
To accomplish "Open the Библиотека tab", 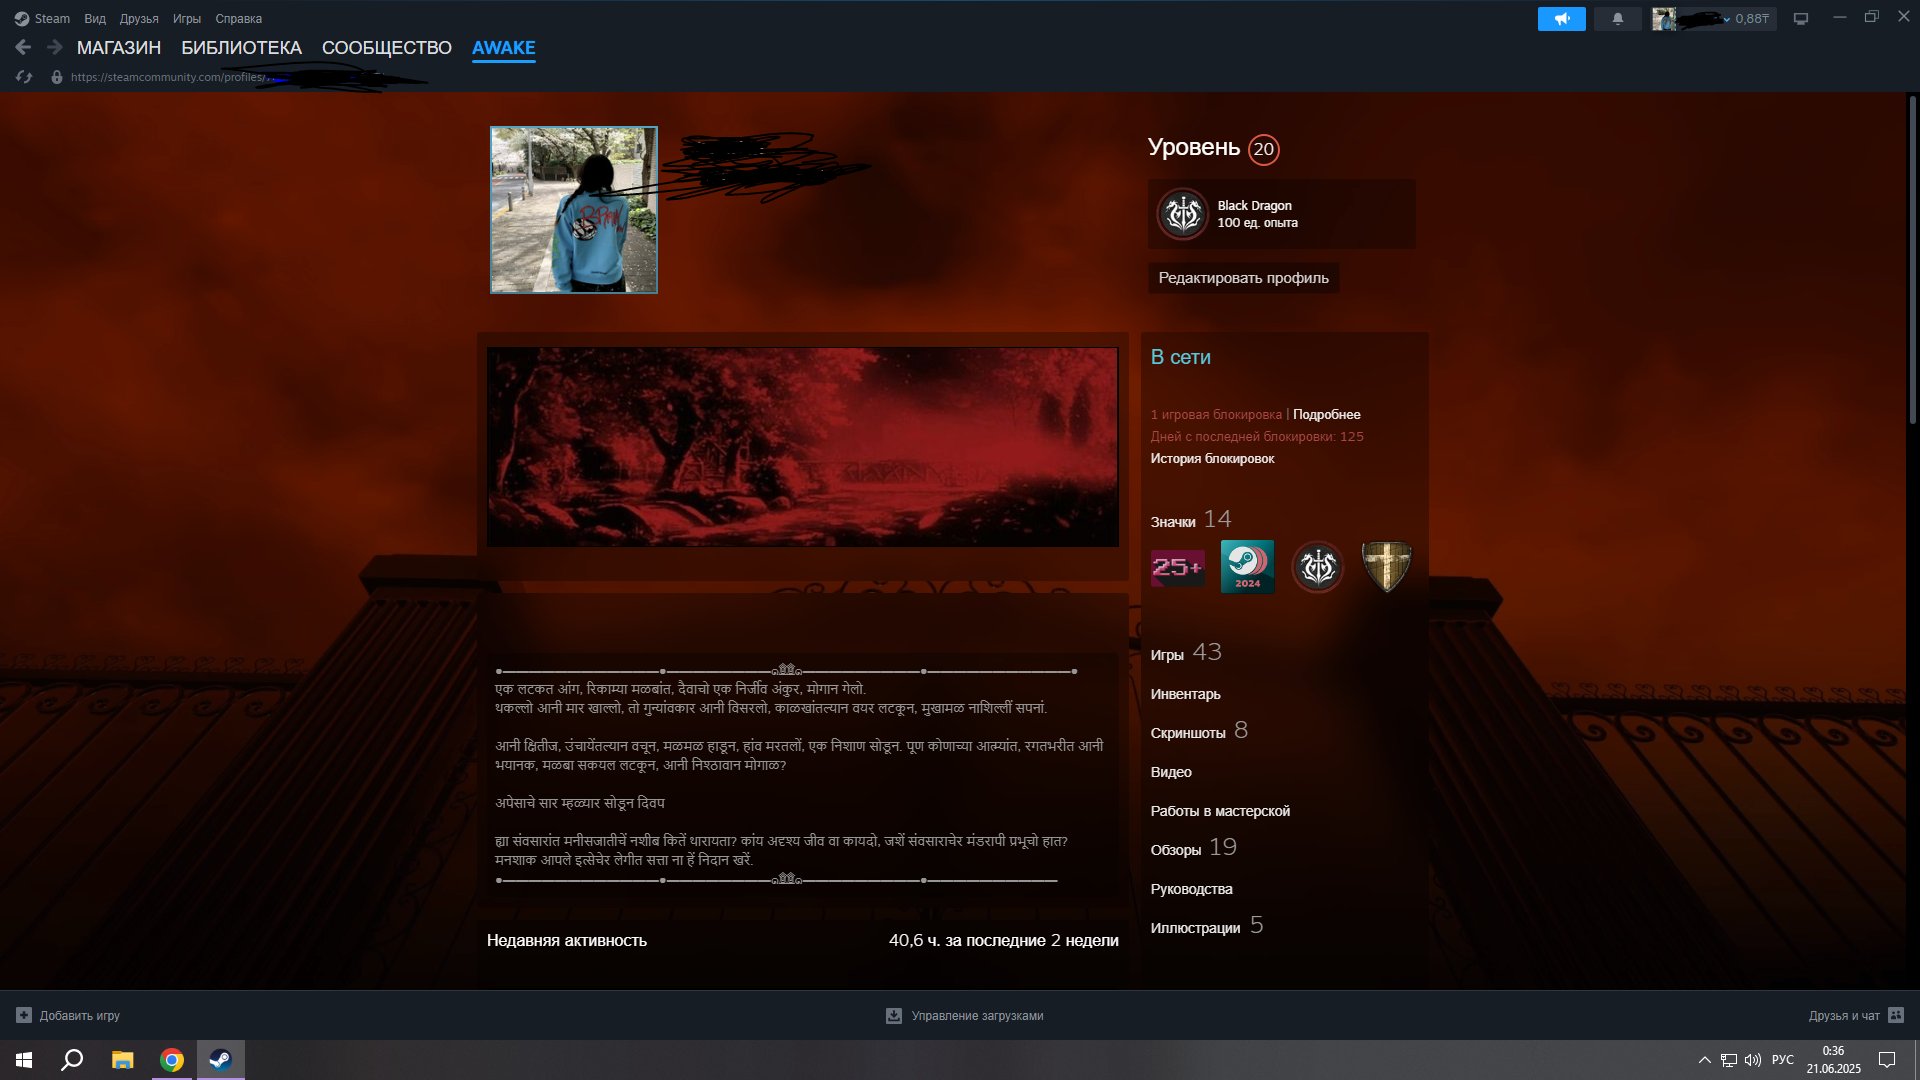I will click(241, 48).
